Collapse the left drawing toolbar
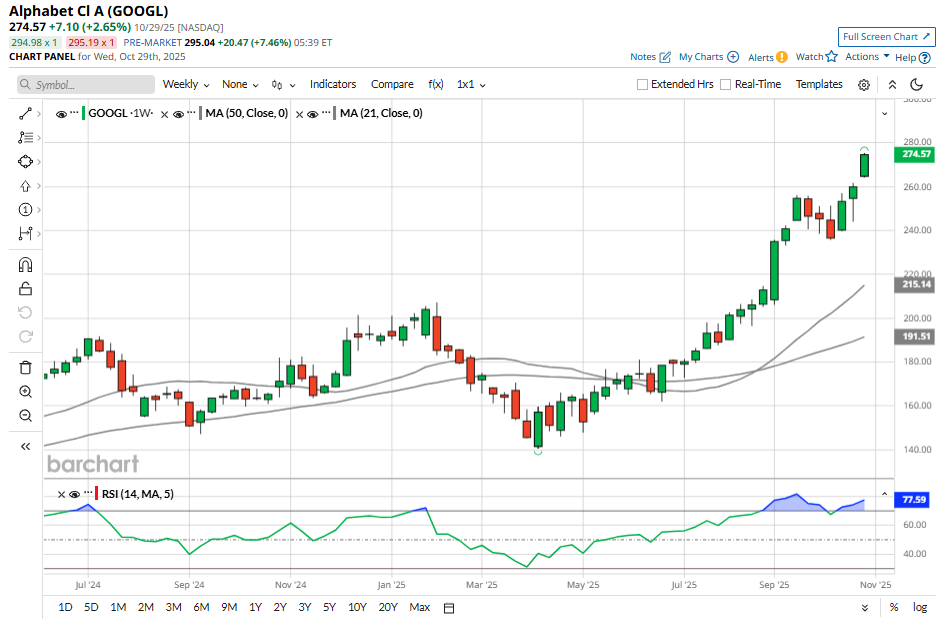Viewport: 947px width, 636px height. coord(26,446)
